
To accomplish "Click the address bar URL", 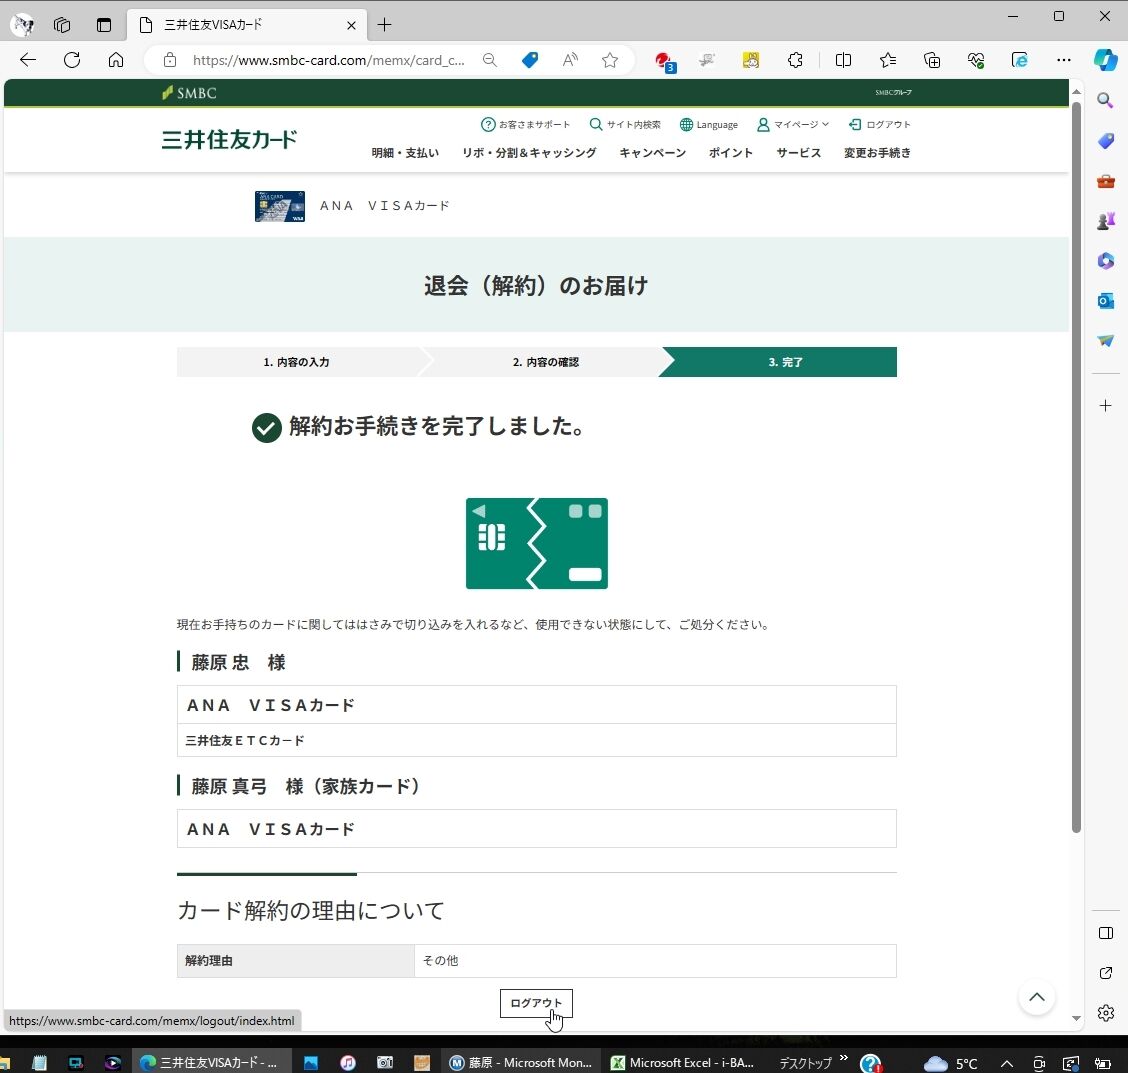I will pyautogui.click(x=328, y=60).
